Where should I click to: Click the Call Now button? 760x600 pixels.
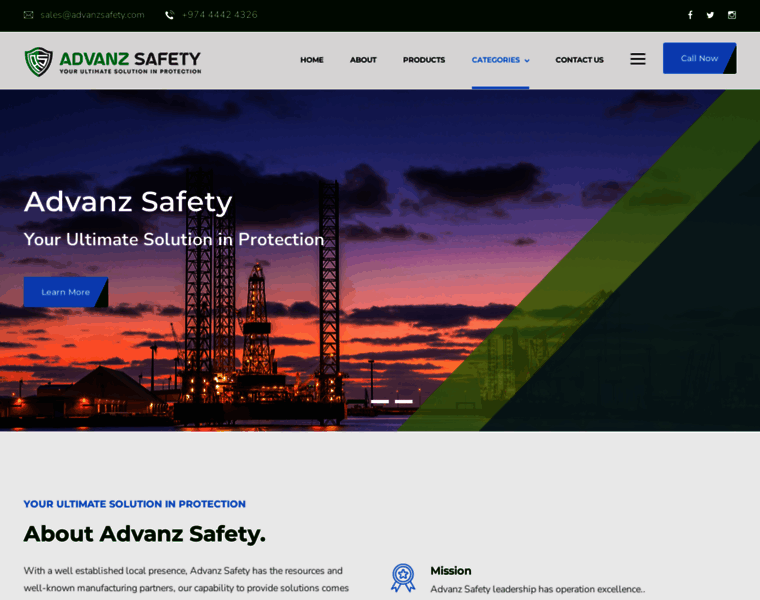coord(699,58)
